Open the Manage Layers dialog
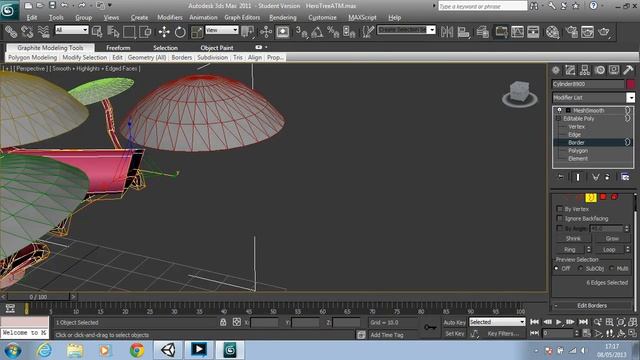Image resolution: width=640 pixels, height=360 pixels. (x=483, y=31)
